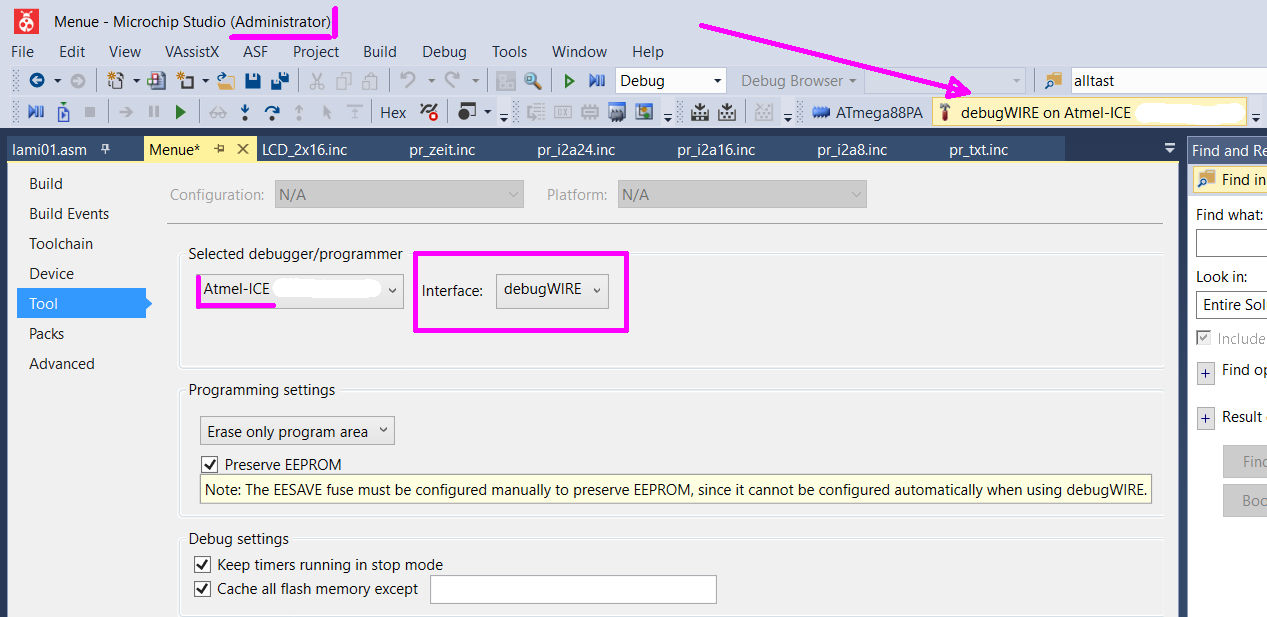Toggle the Preserve EEPROM checkbox
The height and width of the screenshot is (617, 1267).
point(210,464)
